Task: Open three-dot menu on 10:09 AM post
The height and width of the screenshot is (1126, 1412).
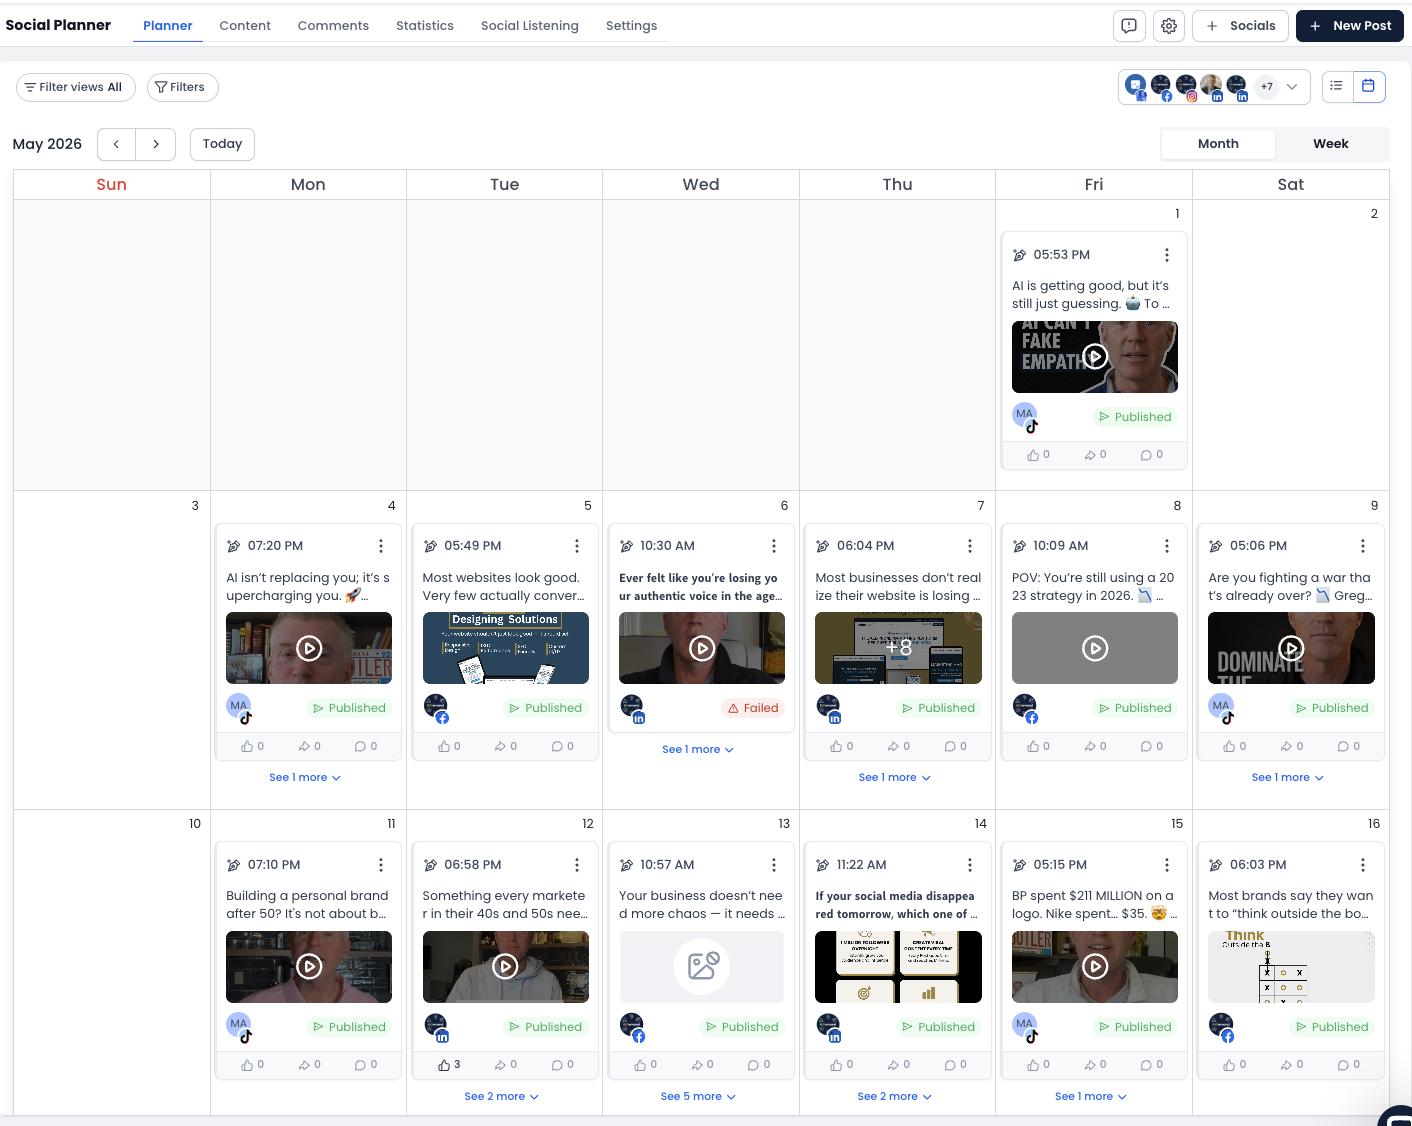Action: click(x=1167, y=546)
